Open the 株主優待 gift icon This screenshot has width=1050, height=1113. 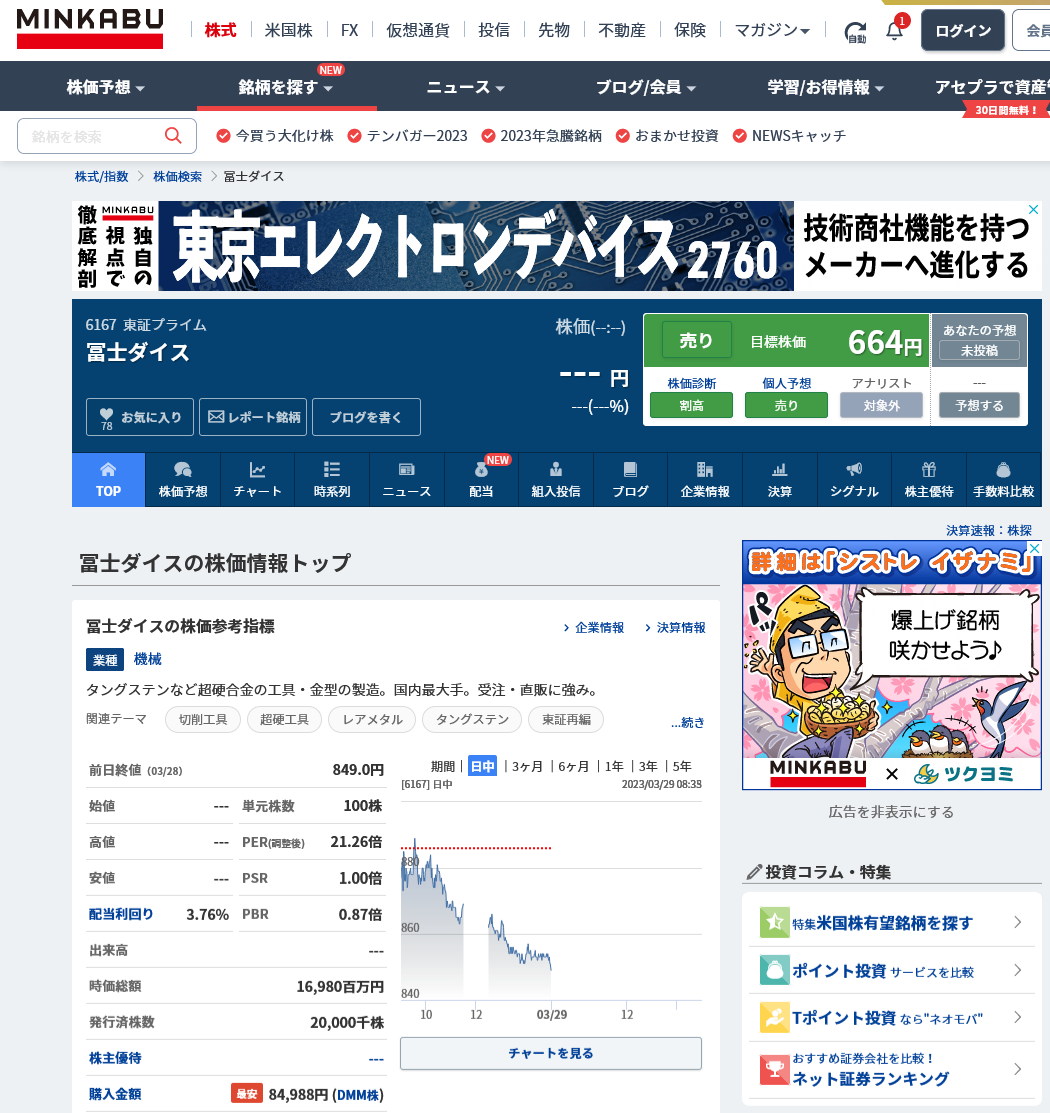click(x=929, y=480)
